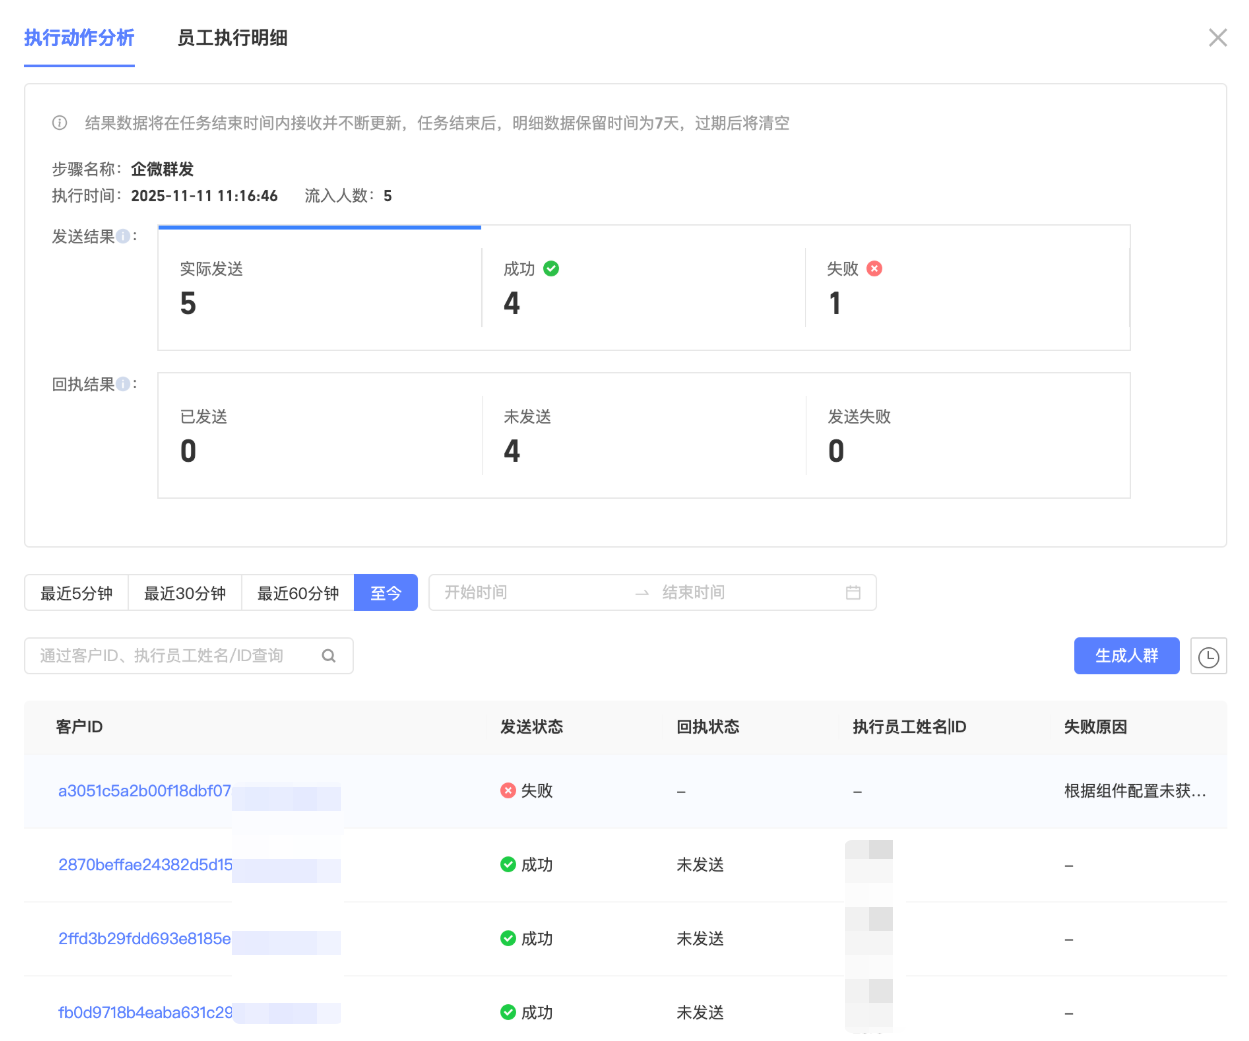This screenshot has height=1041, width=1249.
Task: Click 成功 status icon in 2ffd3b29 row
Action: [x=508, y=939]
